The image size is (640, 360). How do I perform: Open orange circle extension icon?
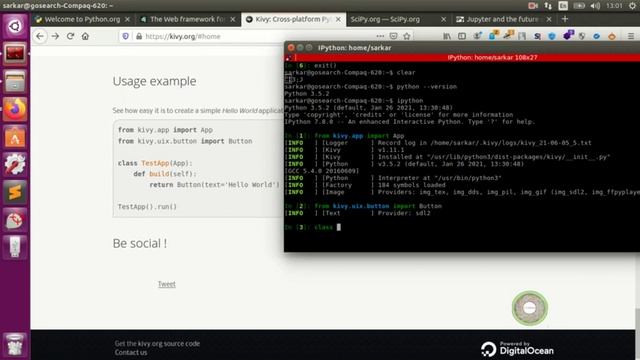pyautogui.click(x=611, y=36)
